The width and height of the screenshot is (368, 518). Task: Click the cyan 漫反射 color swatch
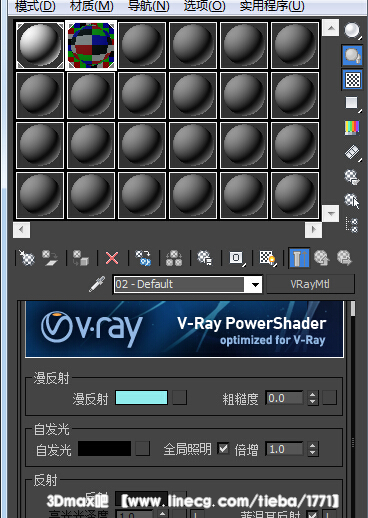click(141, 398)
